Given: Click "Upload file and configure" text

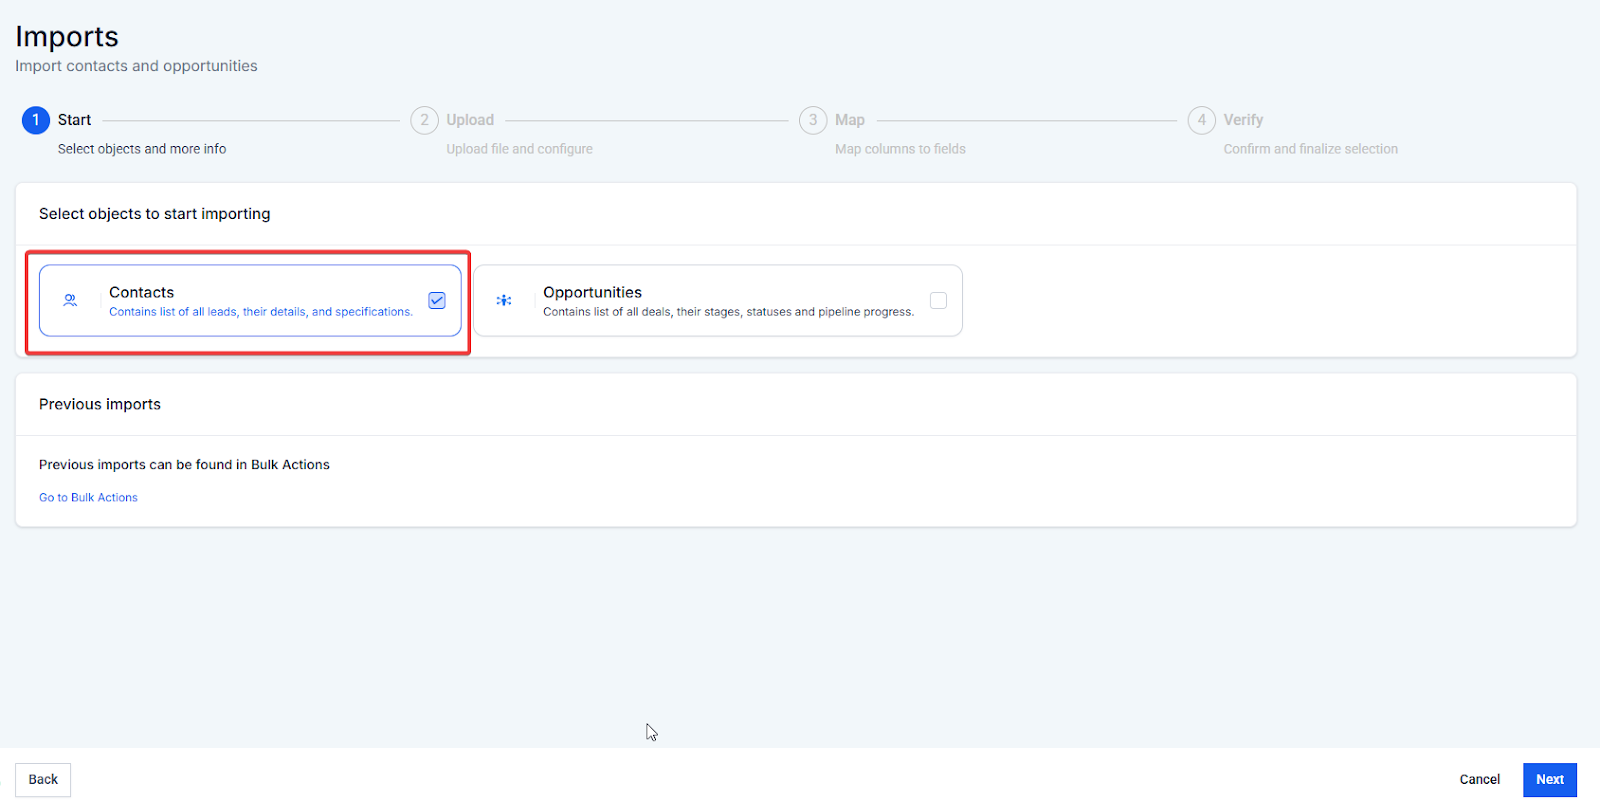Looking at the screenshot, I should (x=519, y=149).
